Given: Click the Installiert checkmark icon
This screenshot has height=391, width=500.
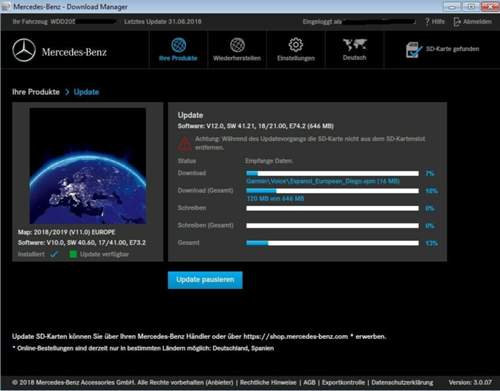Looking at the screenshot, I should (54, 254).
